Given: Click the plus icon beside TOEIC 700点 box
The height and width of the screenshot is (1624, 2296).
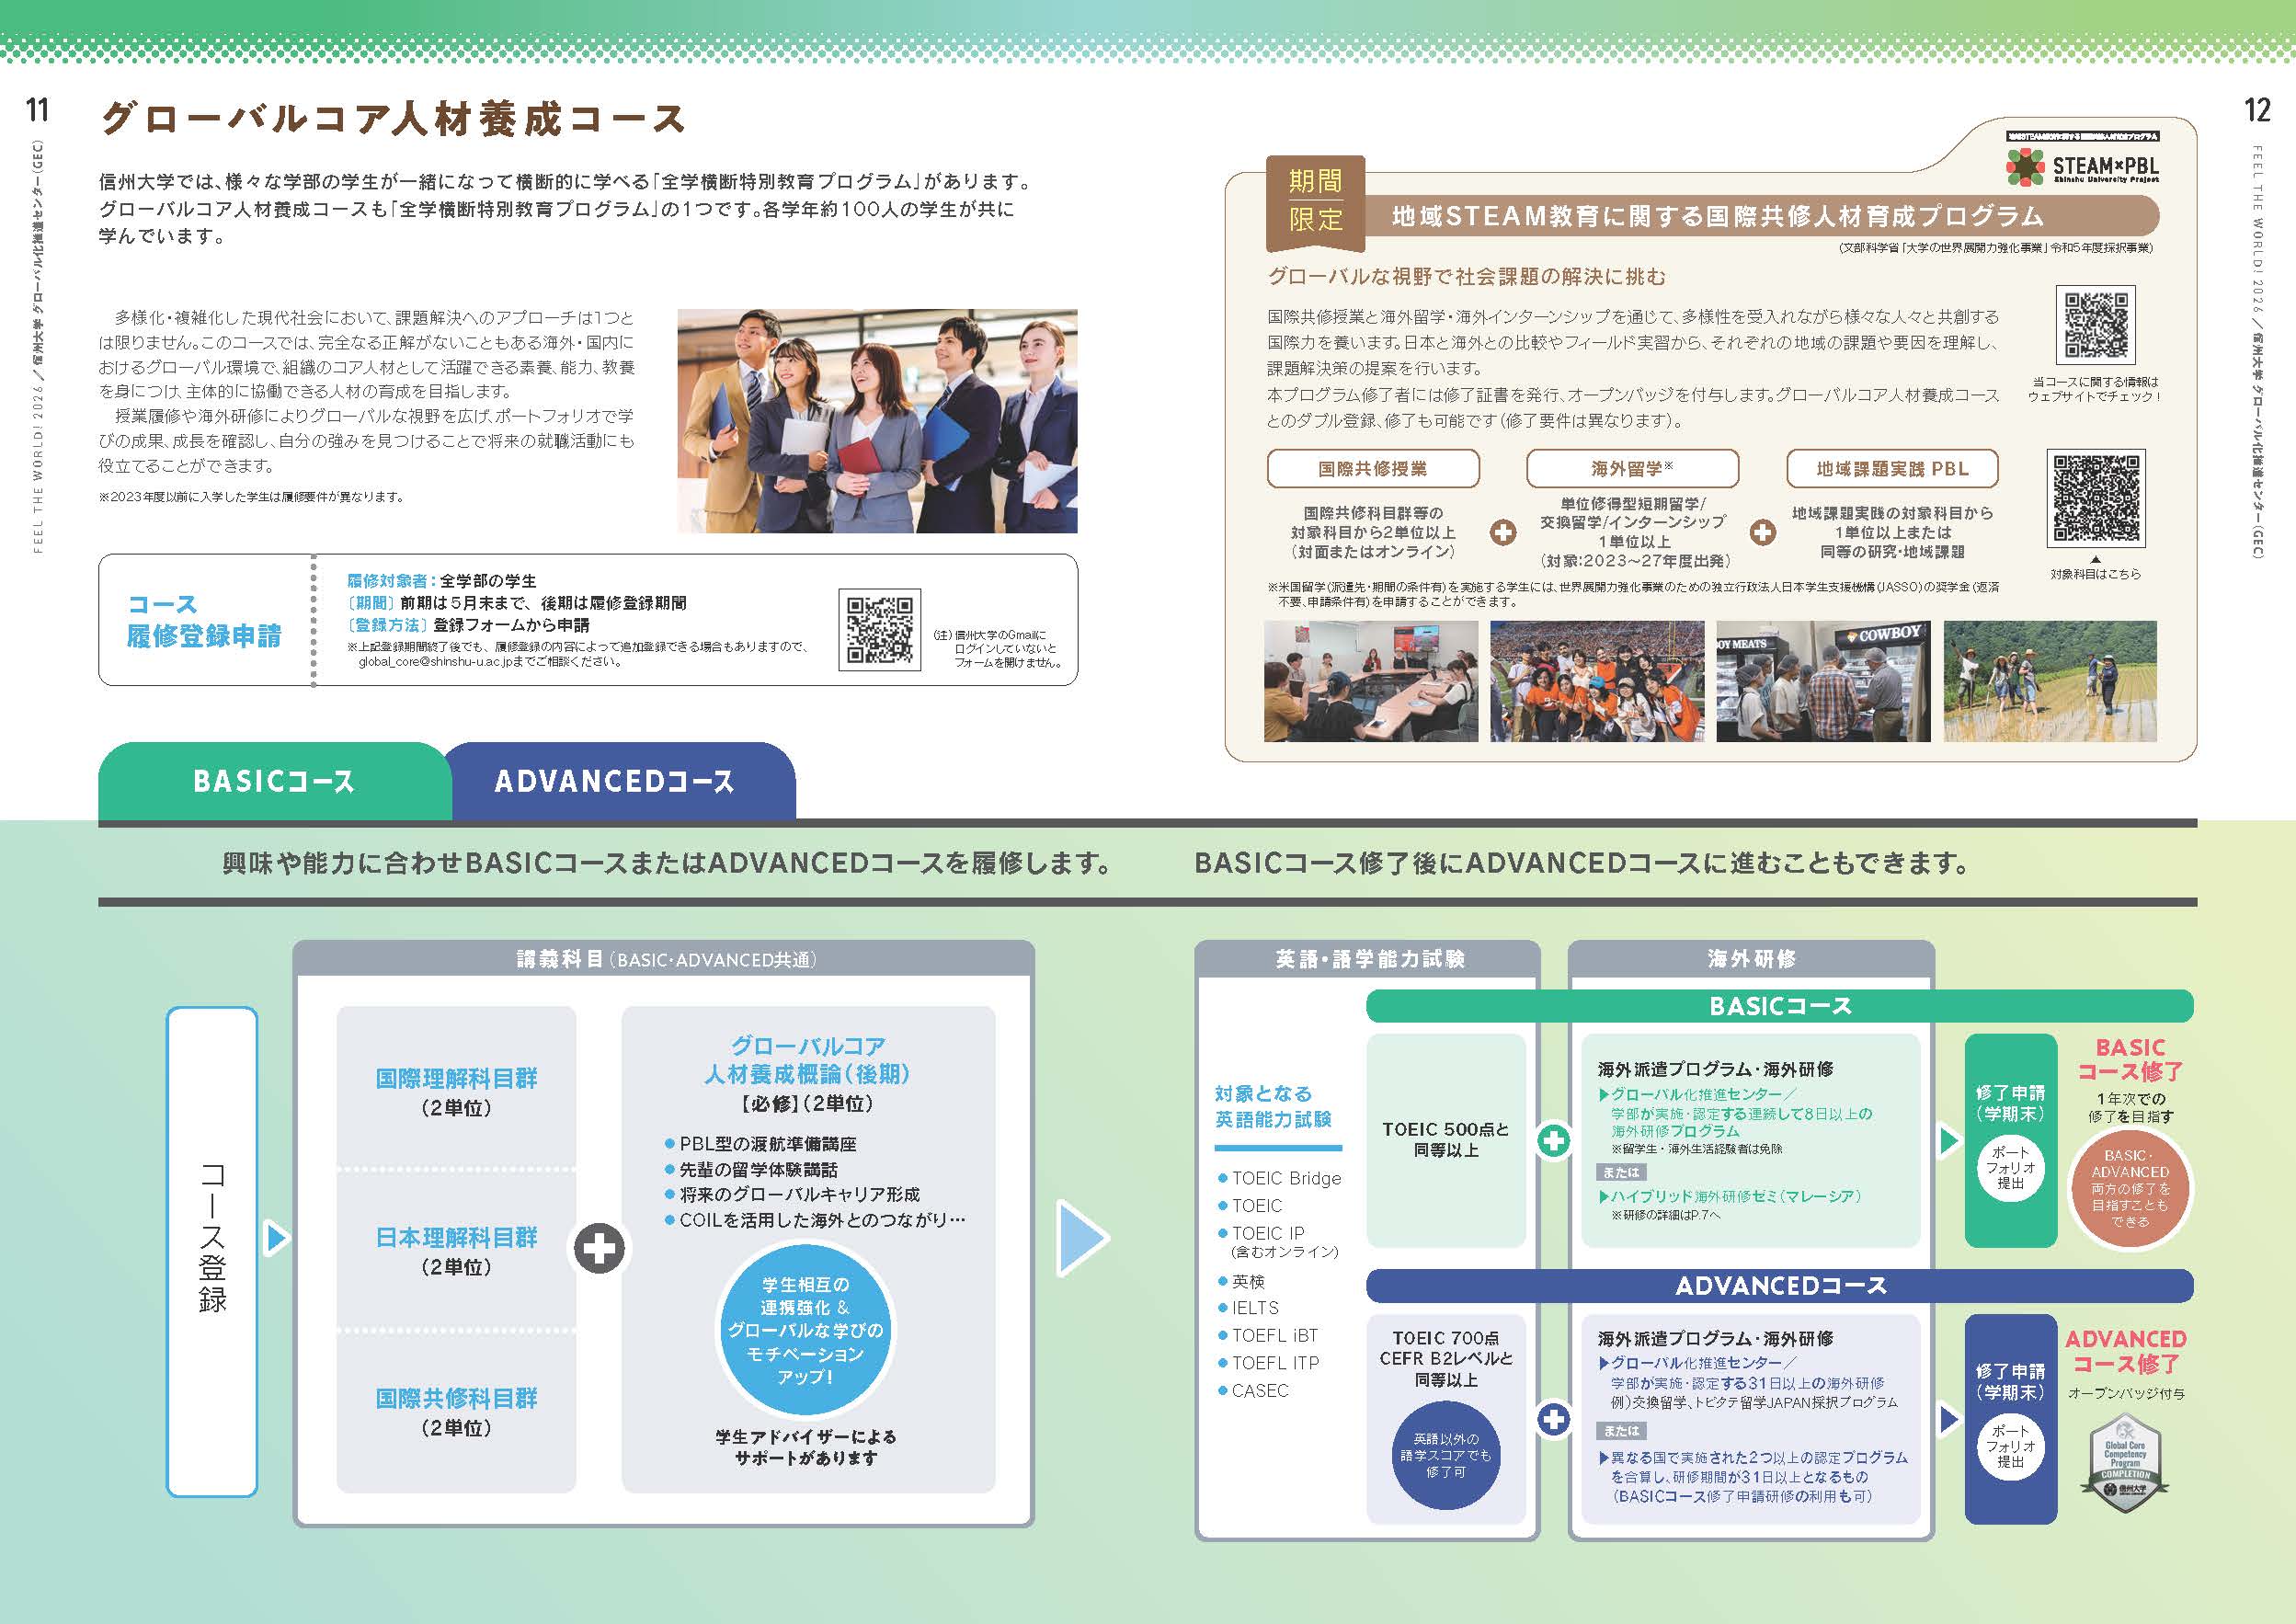Looking at the screenshot, I should click(1553, 1418).
